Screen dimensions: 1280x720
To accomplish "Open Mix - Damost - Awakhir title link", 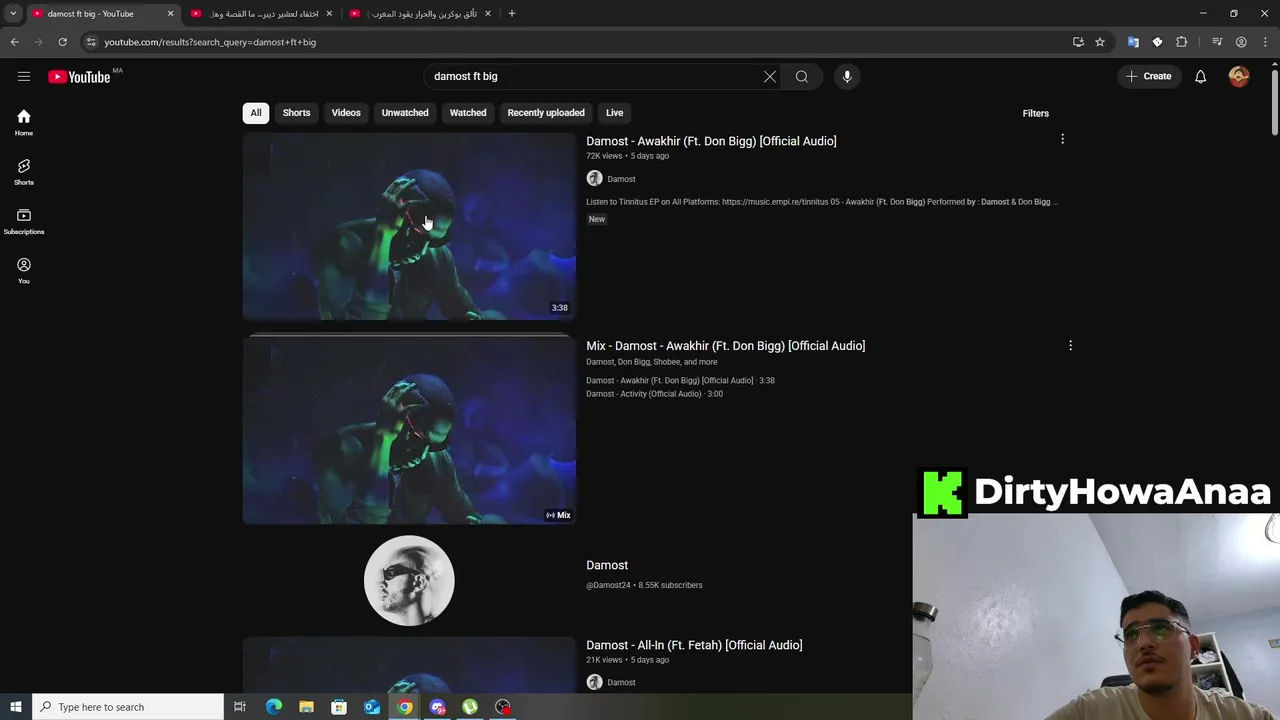I will click(726, 346).
